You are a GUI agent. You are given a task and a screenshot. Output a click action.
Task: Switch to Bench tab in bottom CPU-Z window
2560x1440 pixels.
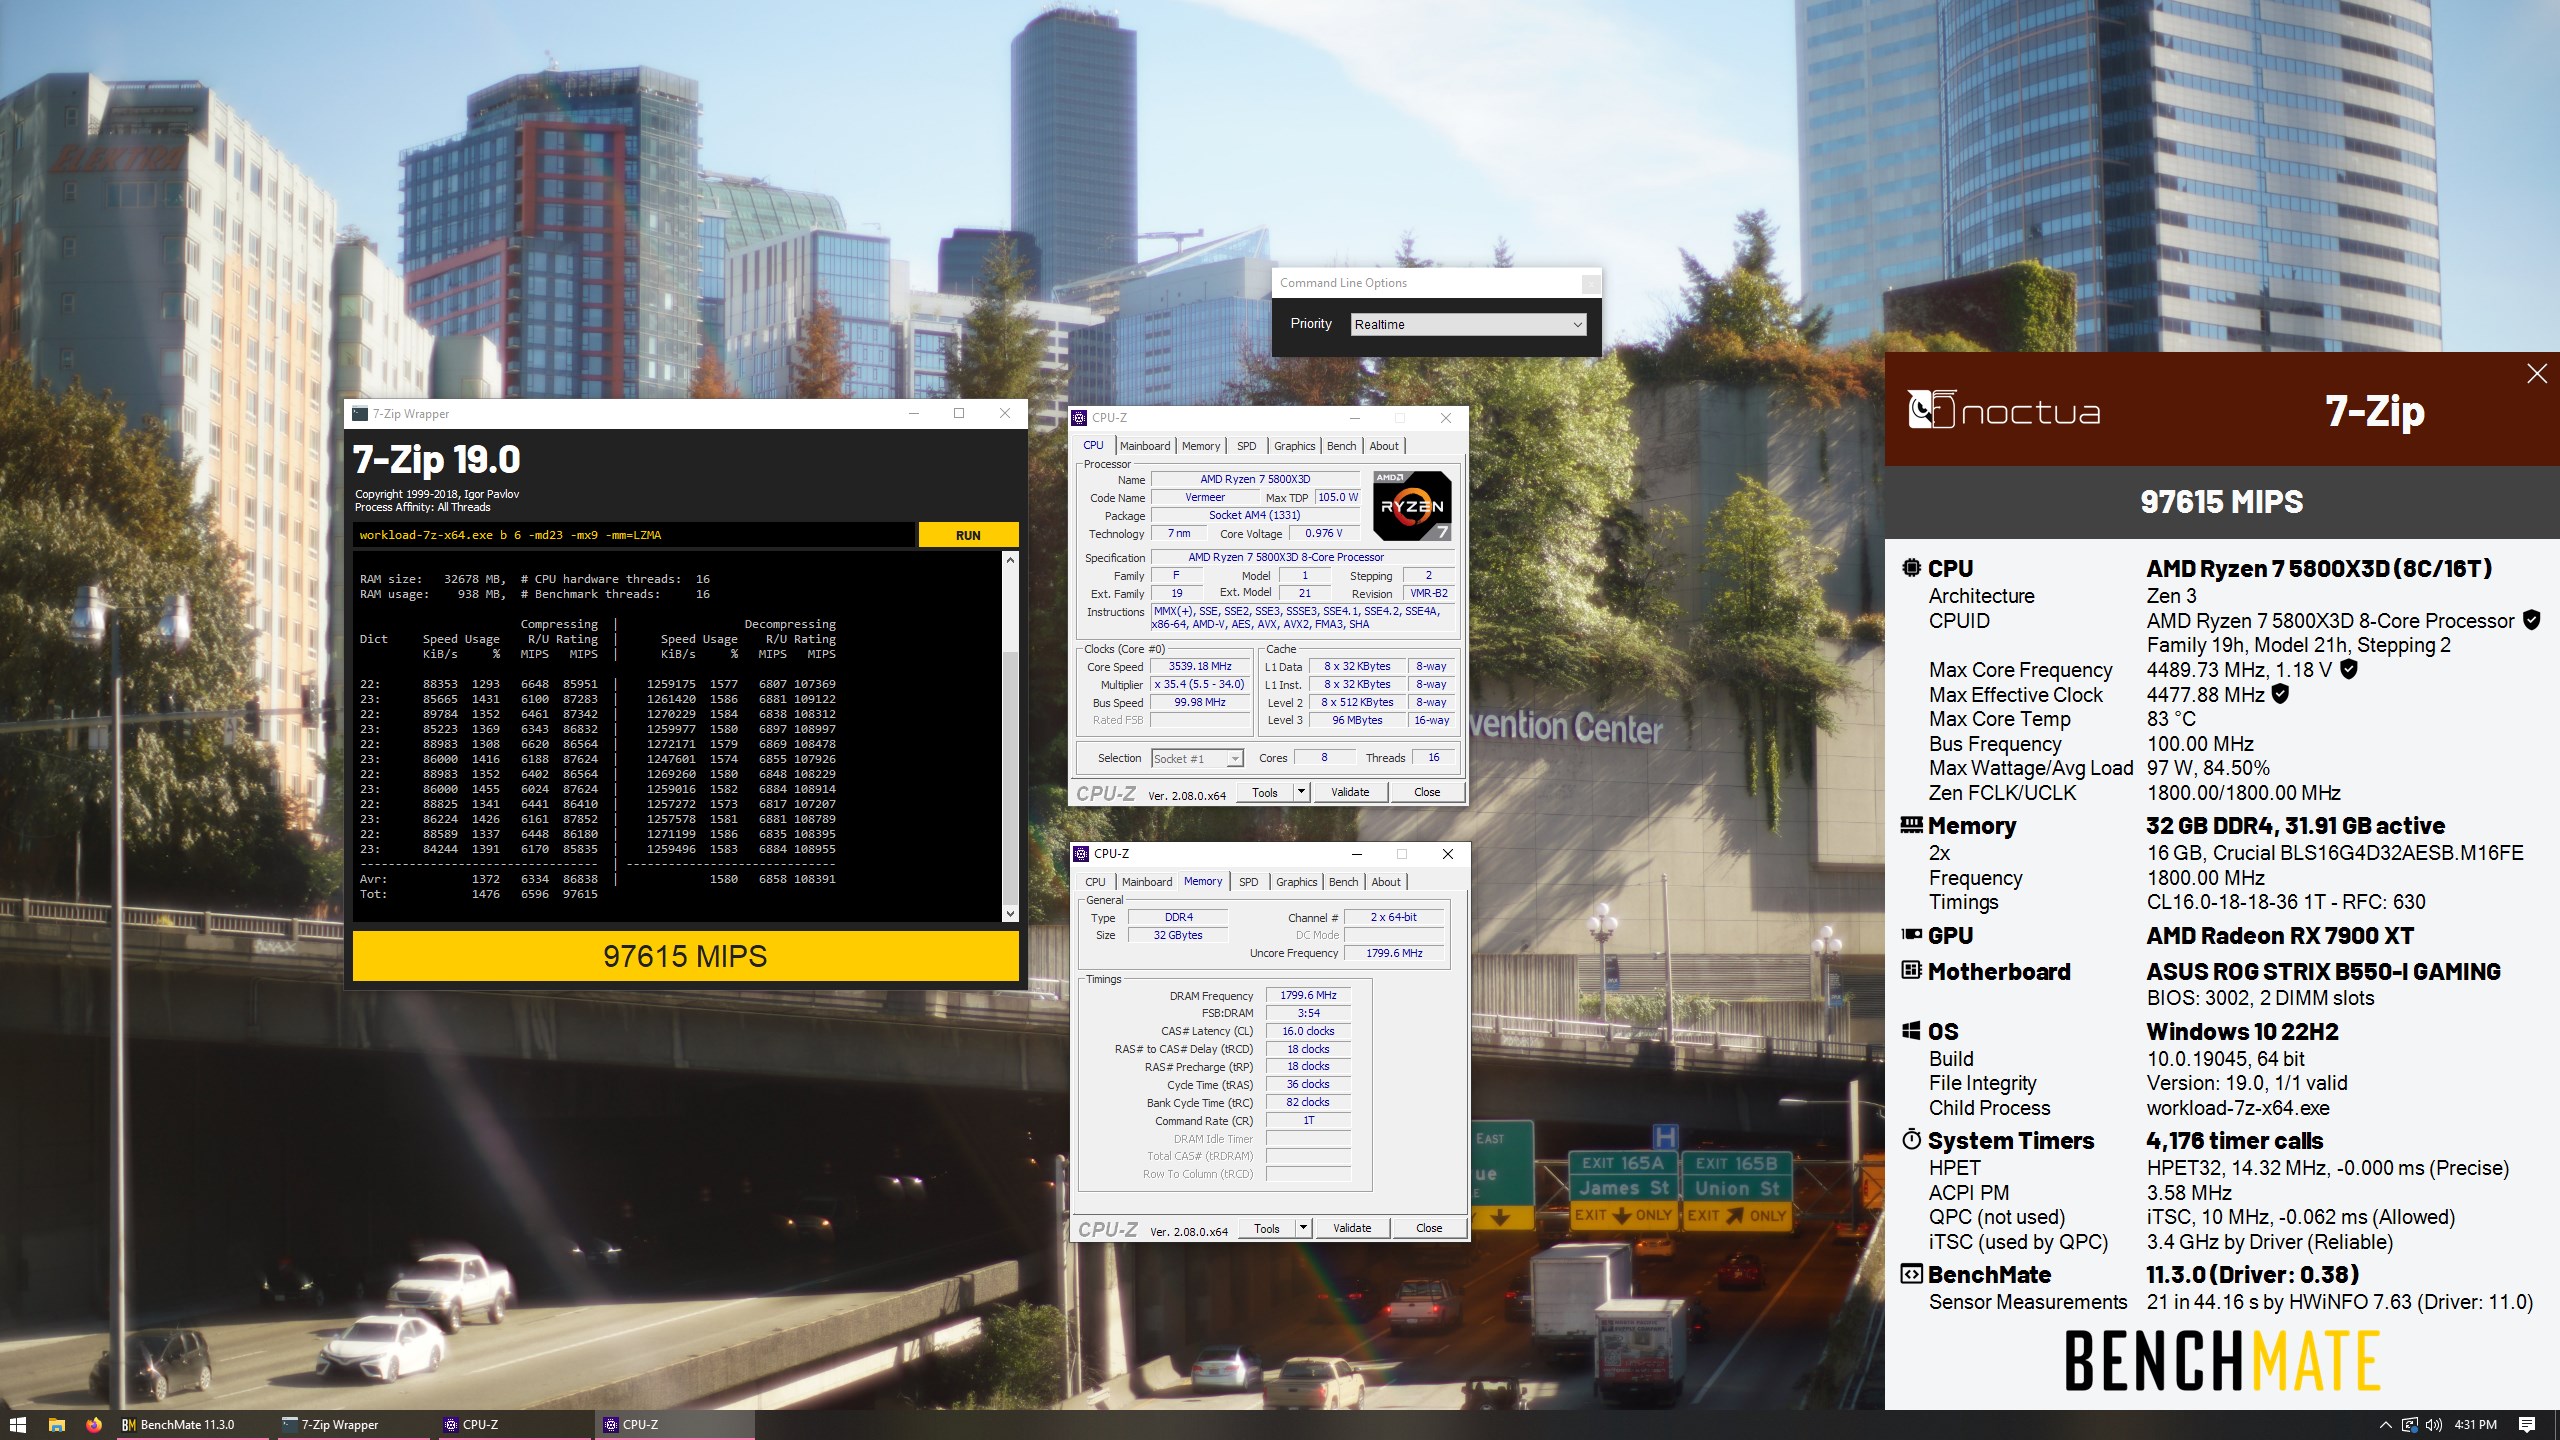1343,882
